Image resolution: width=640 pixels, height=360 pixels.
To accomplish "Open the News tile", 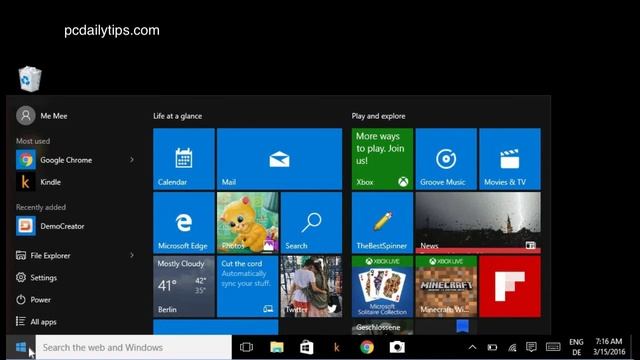I will coord(478,223).
